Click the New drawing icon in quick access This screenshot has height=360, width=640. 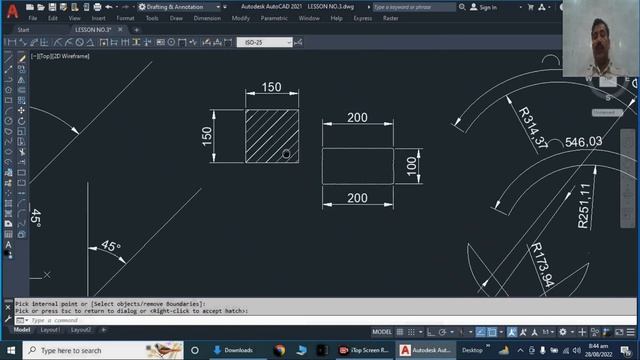[30, 7]
